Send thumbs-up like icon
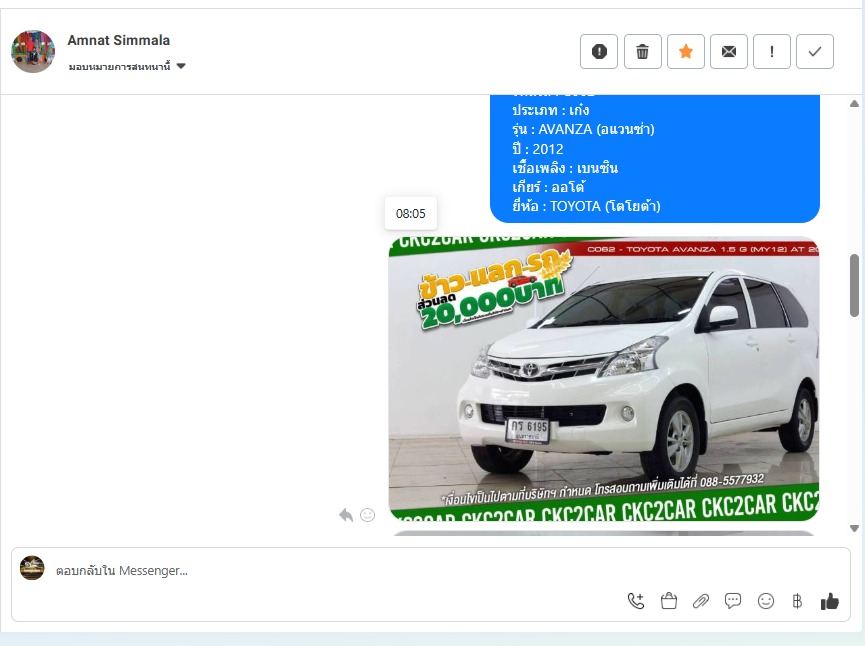This screenshot has height=646, width=865. 830,601
